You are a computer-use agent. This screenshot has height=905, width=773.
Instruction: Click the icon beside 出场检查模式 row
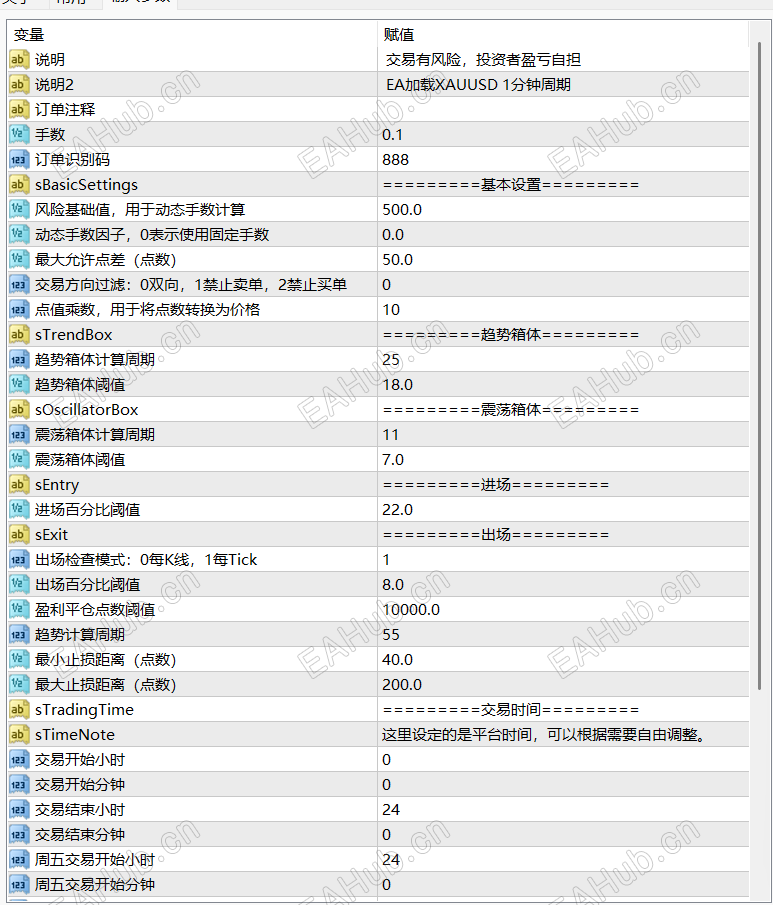point(18,560)
